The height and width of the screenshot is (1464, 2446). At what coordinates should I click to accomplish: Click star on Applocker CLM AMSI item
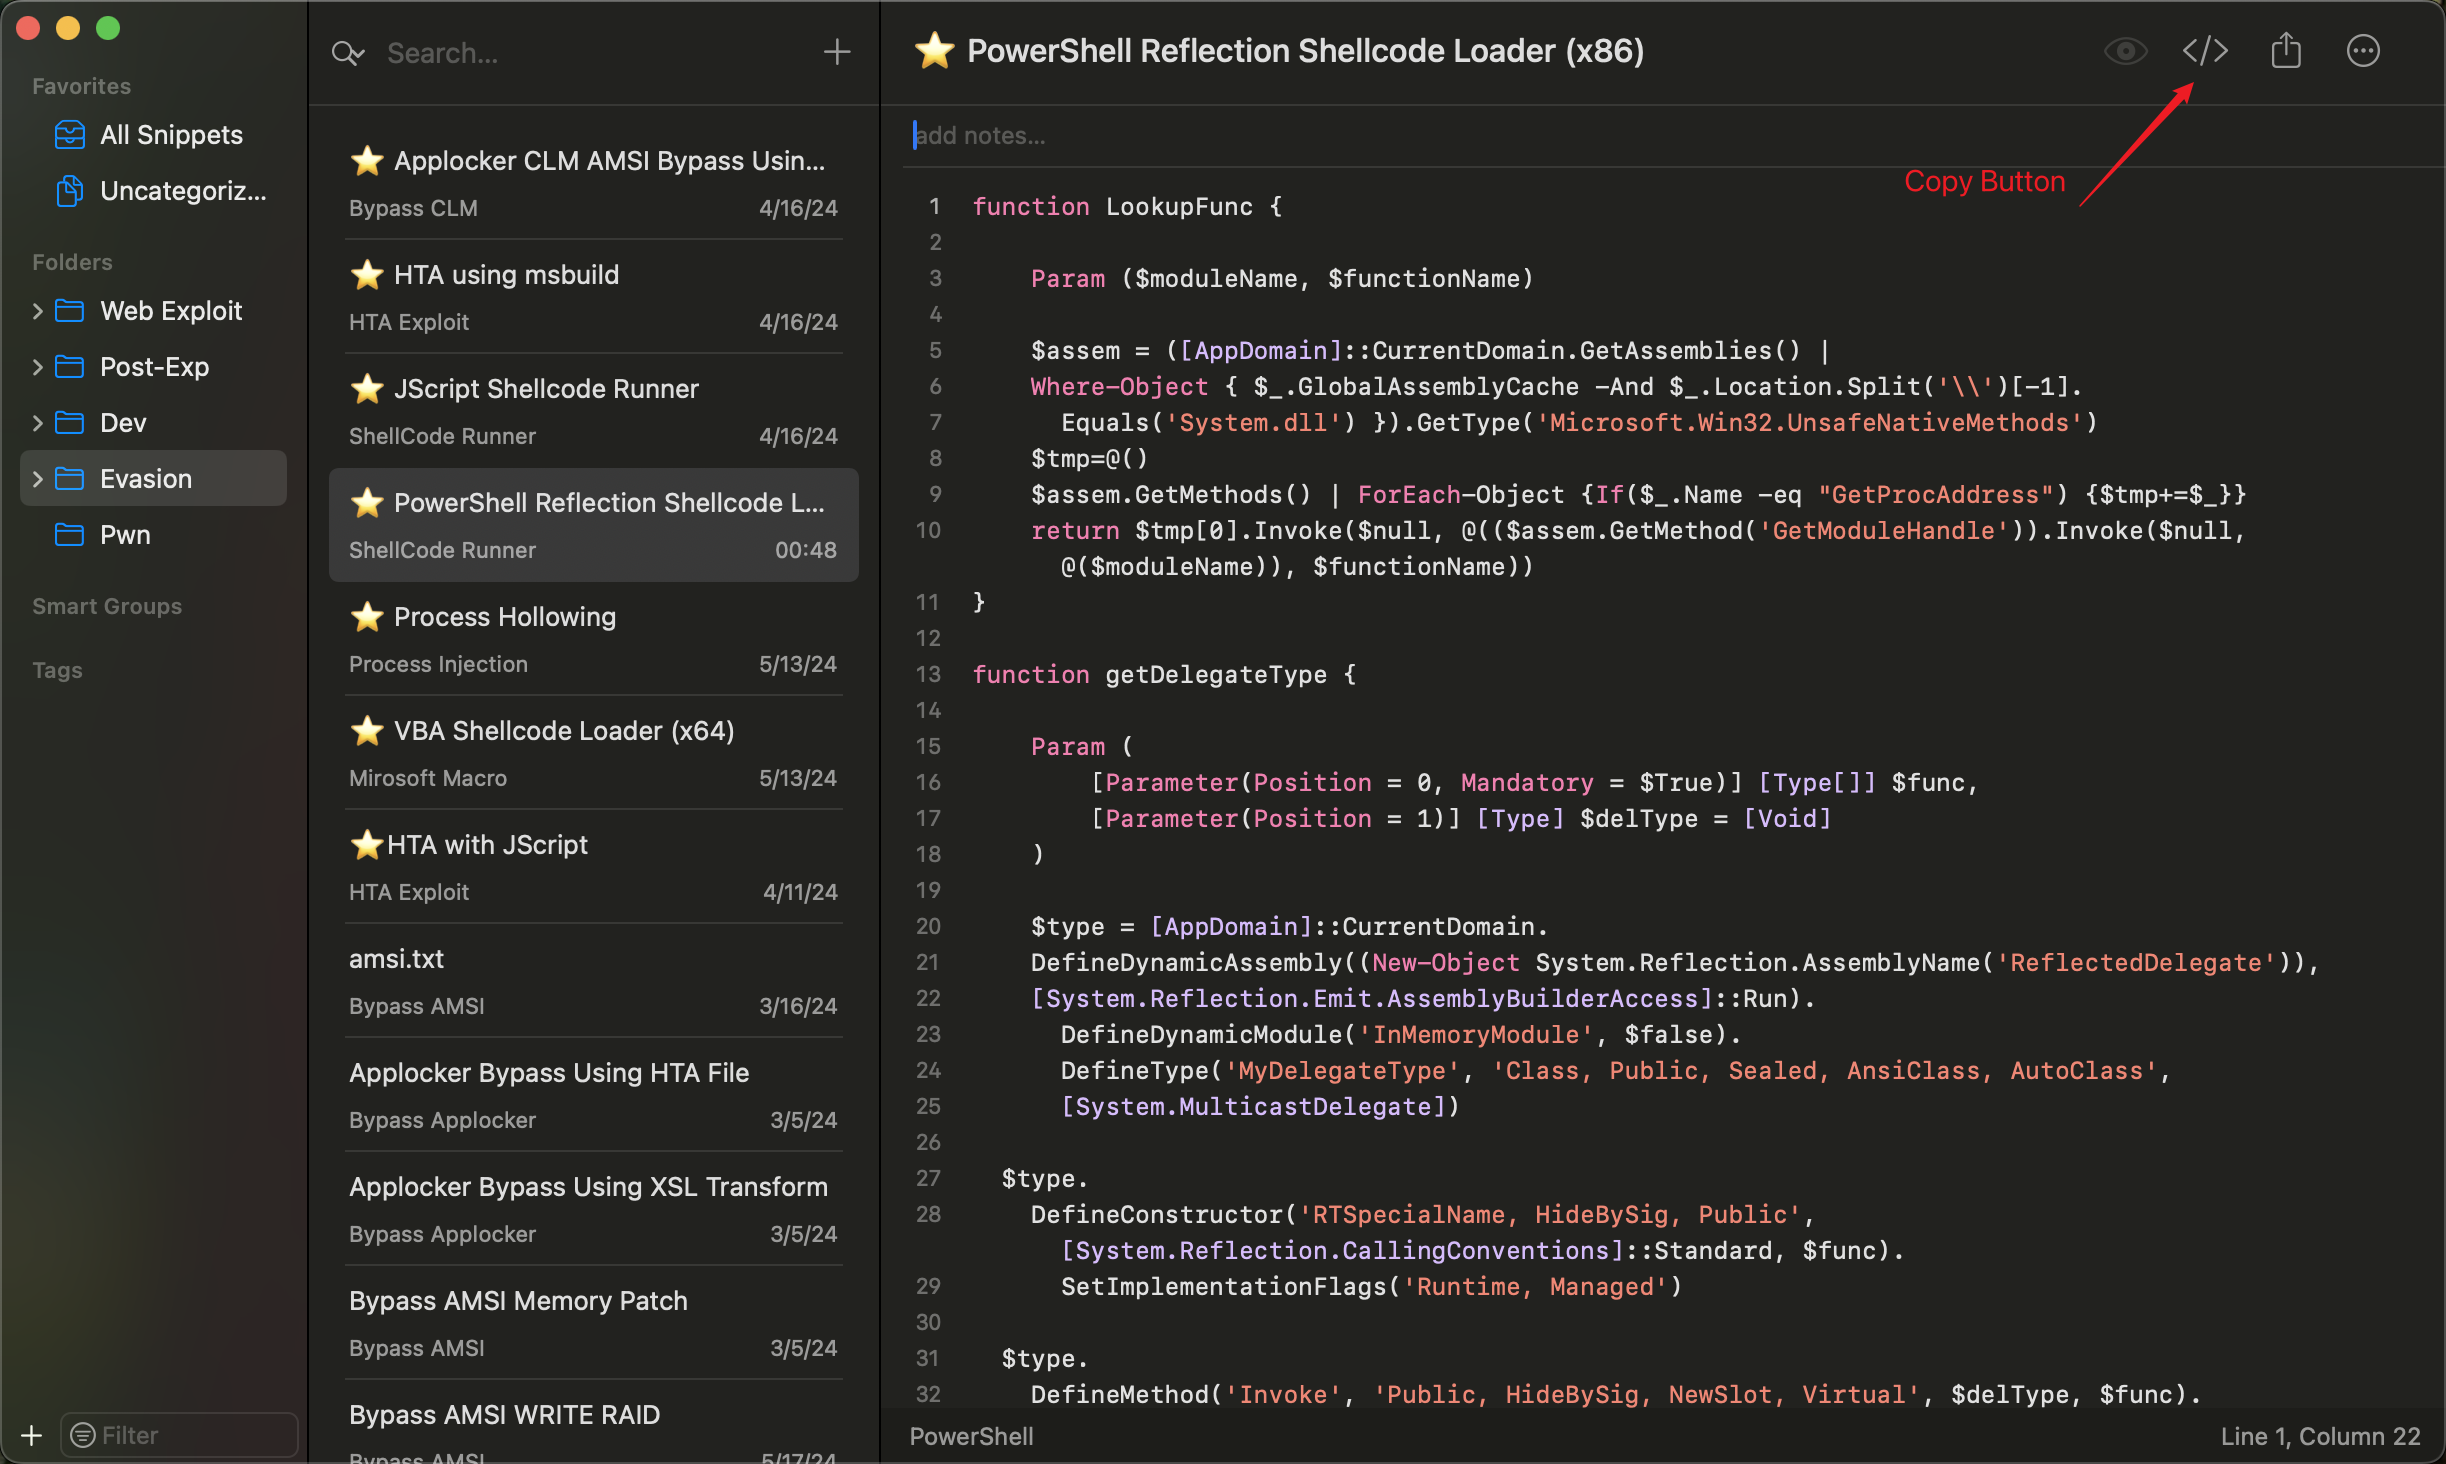(x=367, y=160)
